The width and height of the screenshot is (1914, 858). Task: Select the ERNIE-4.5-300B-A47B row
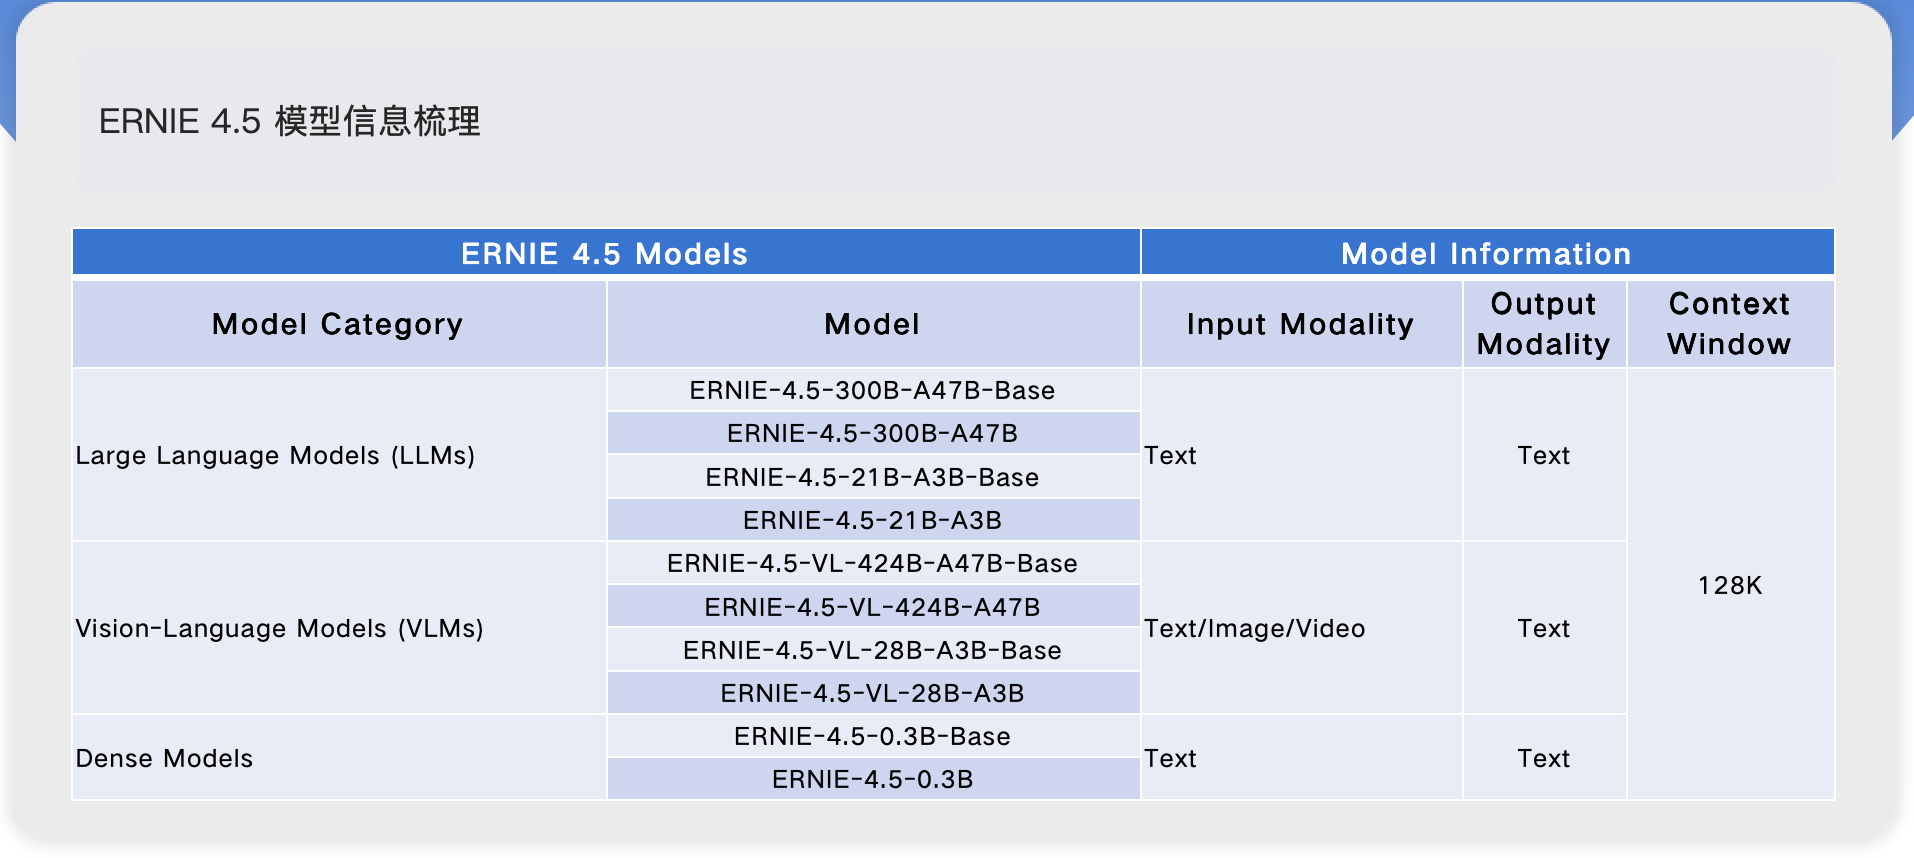[x=873, y=433]
